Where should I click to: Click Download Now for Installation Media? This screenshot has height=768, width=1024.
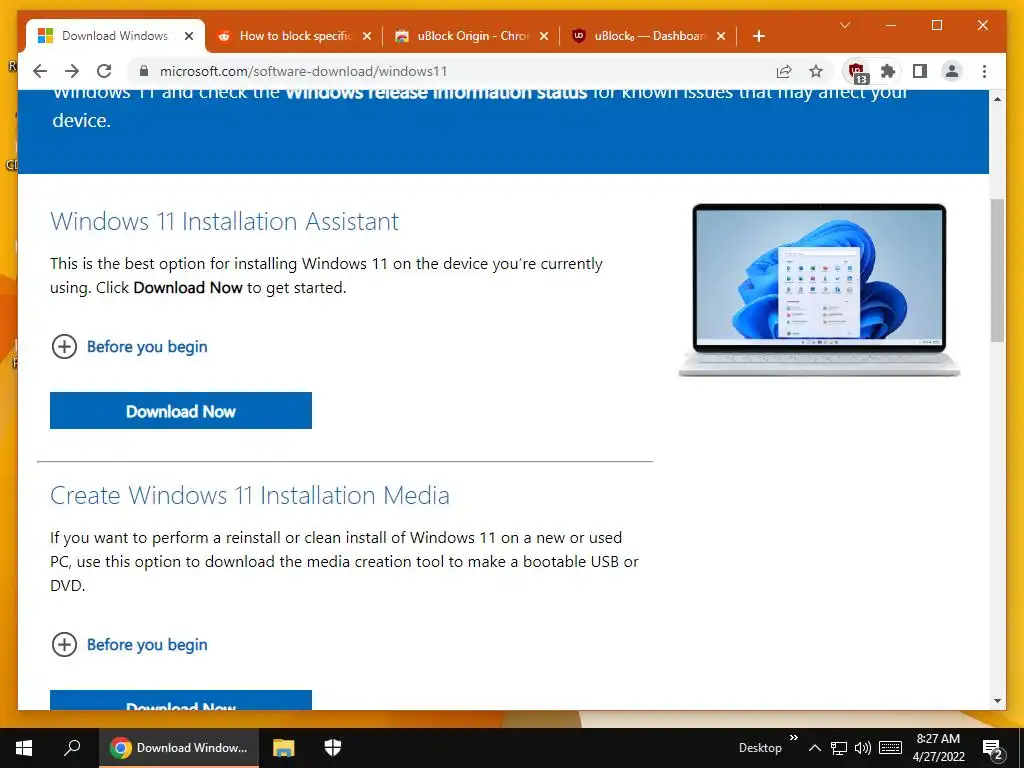click(x=181, y=700)
